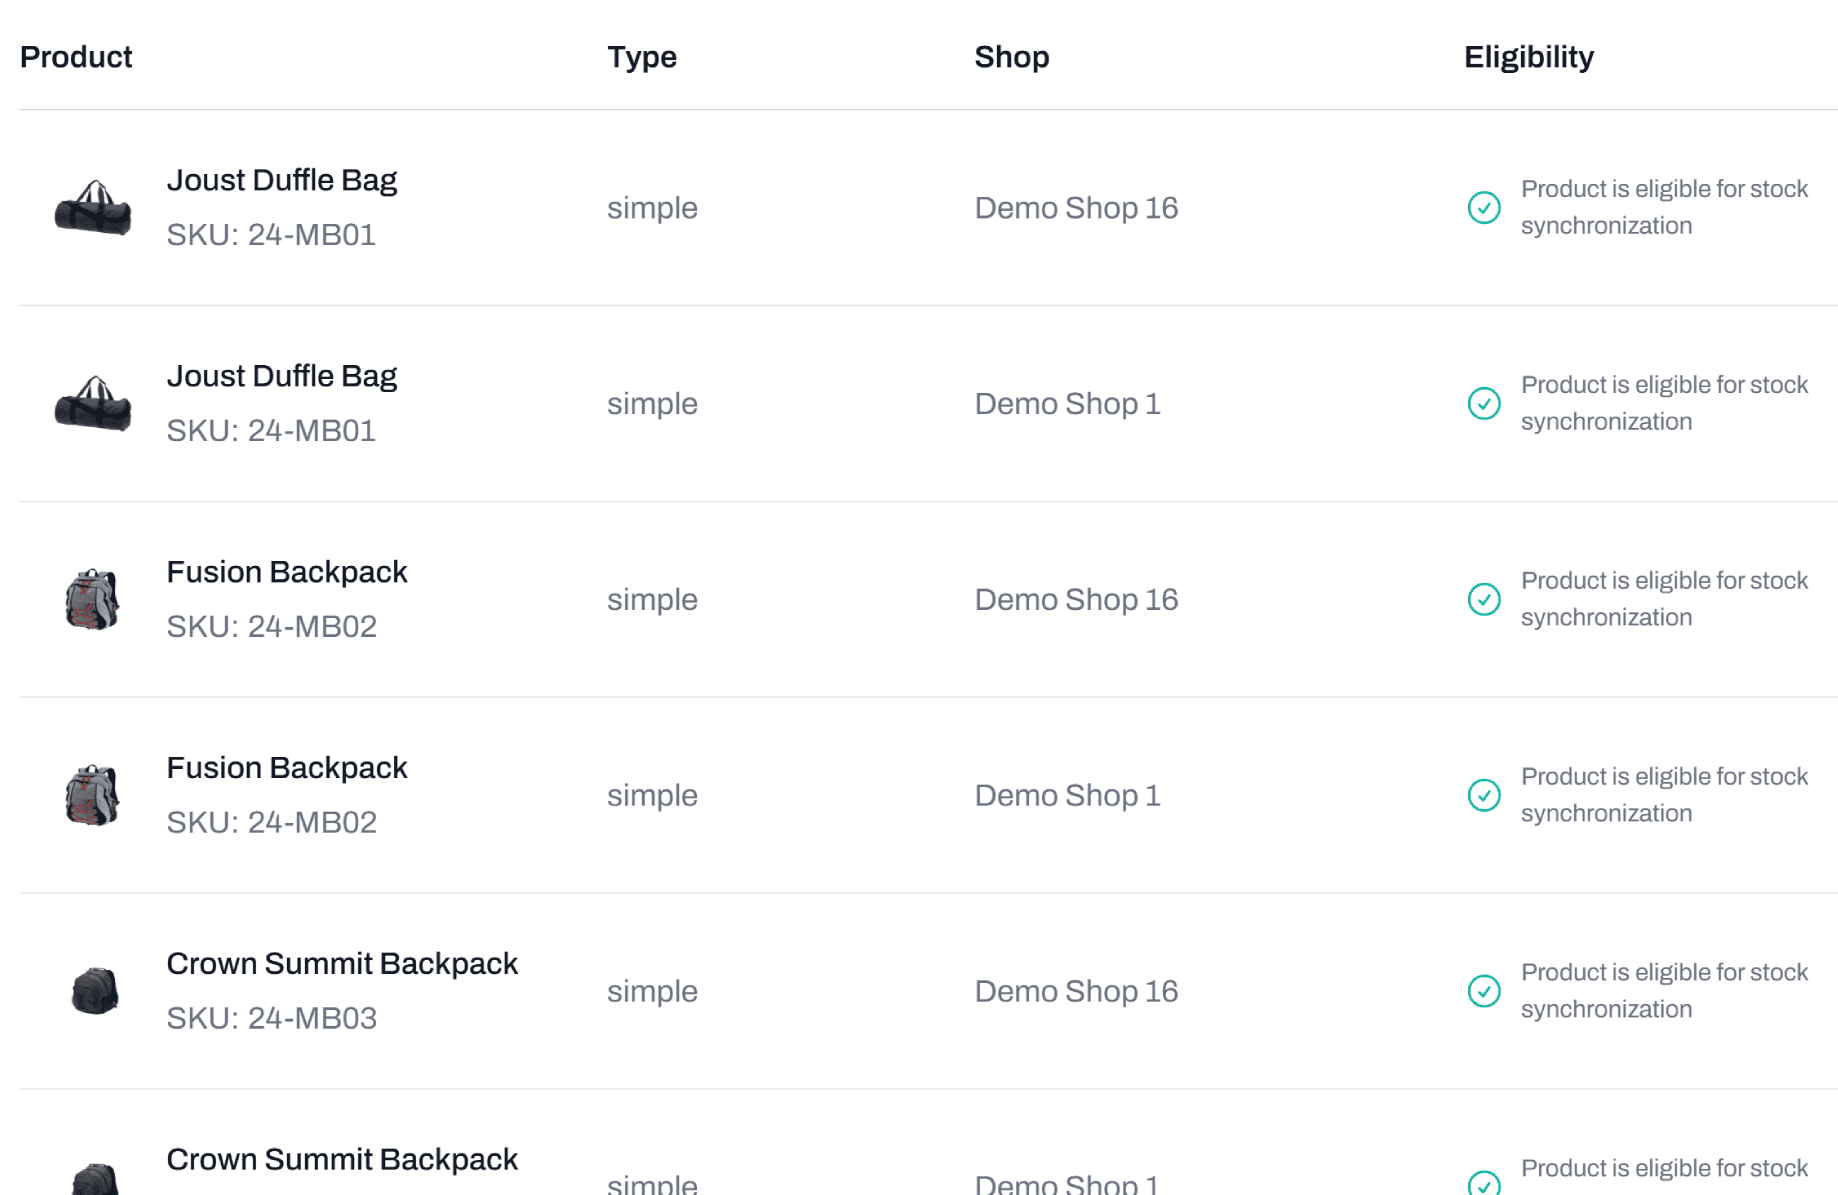Open the Joust Duffle Bag product name
Image resolution: width=1838 pixels, height=1195 pixels.
click(x=282, y=180)
